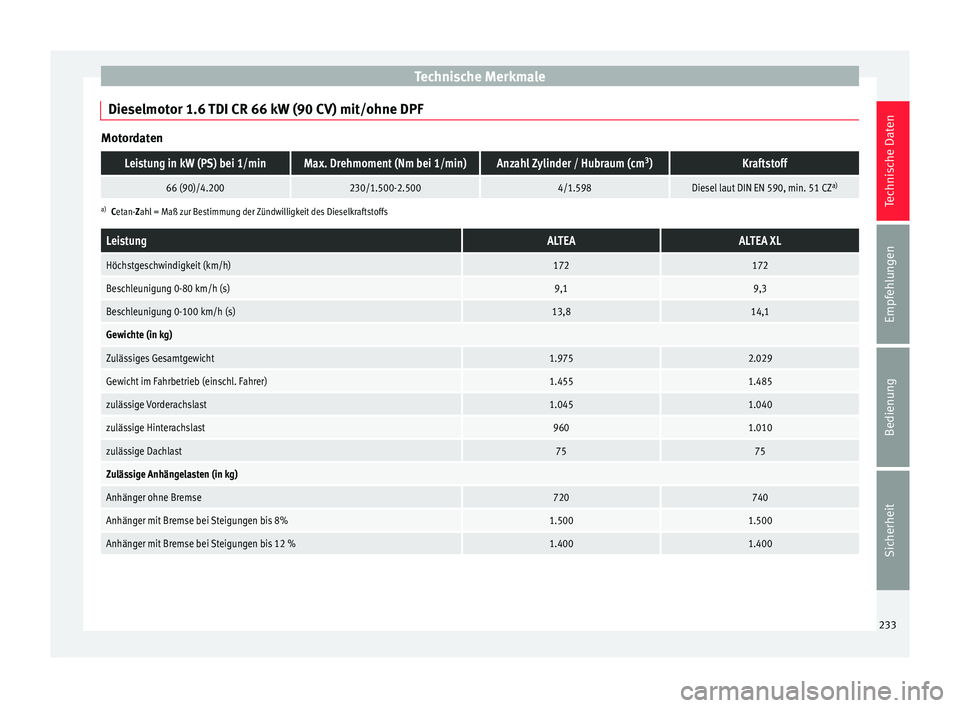Select the Höchstgeschwindigkeit (km/h) row label
The image size is (960, 708).
(x=168, y=266)
